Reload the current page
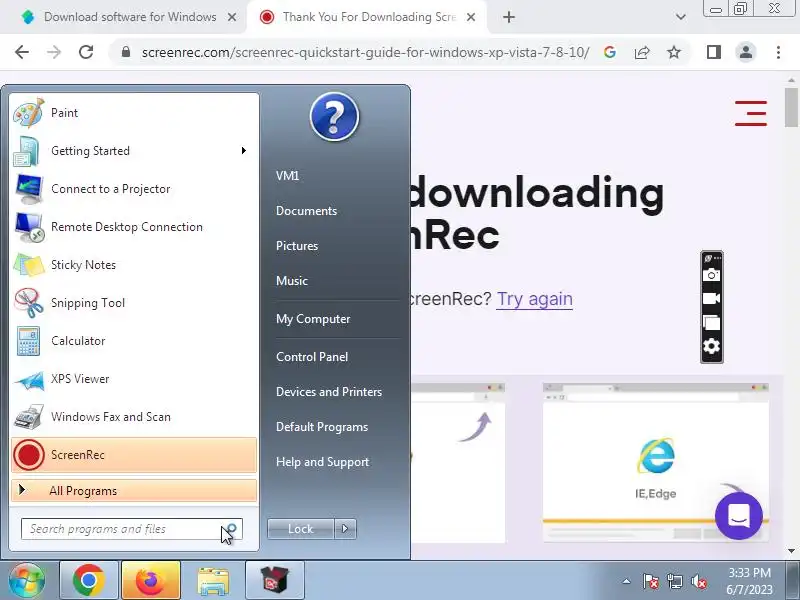 click(86, 52)
